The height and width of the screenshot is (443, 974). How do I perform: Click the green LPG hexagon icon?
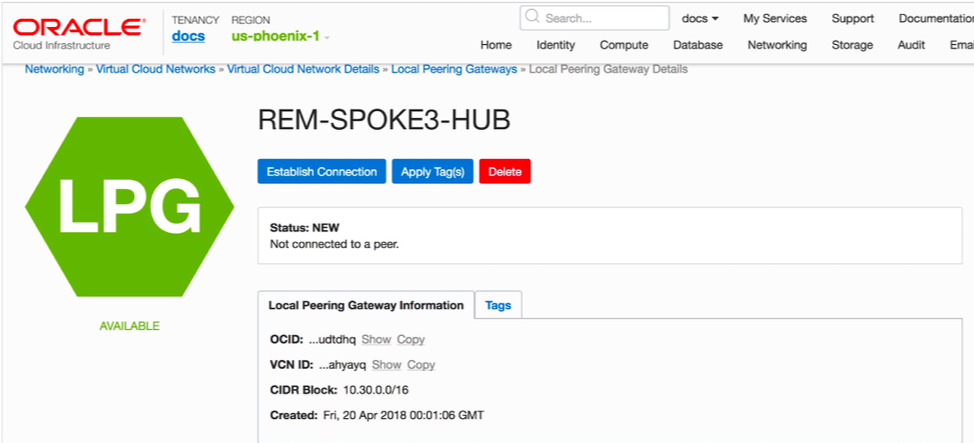(x=129, y=206)
